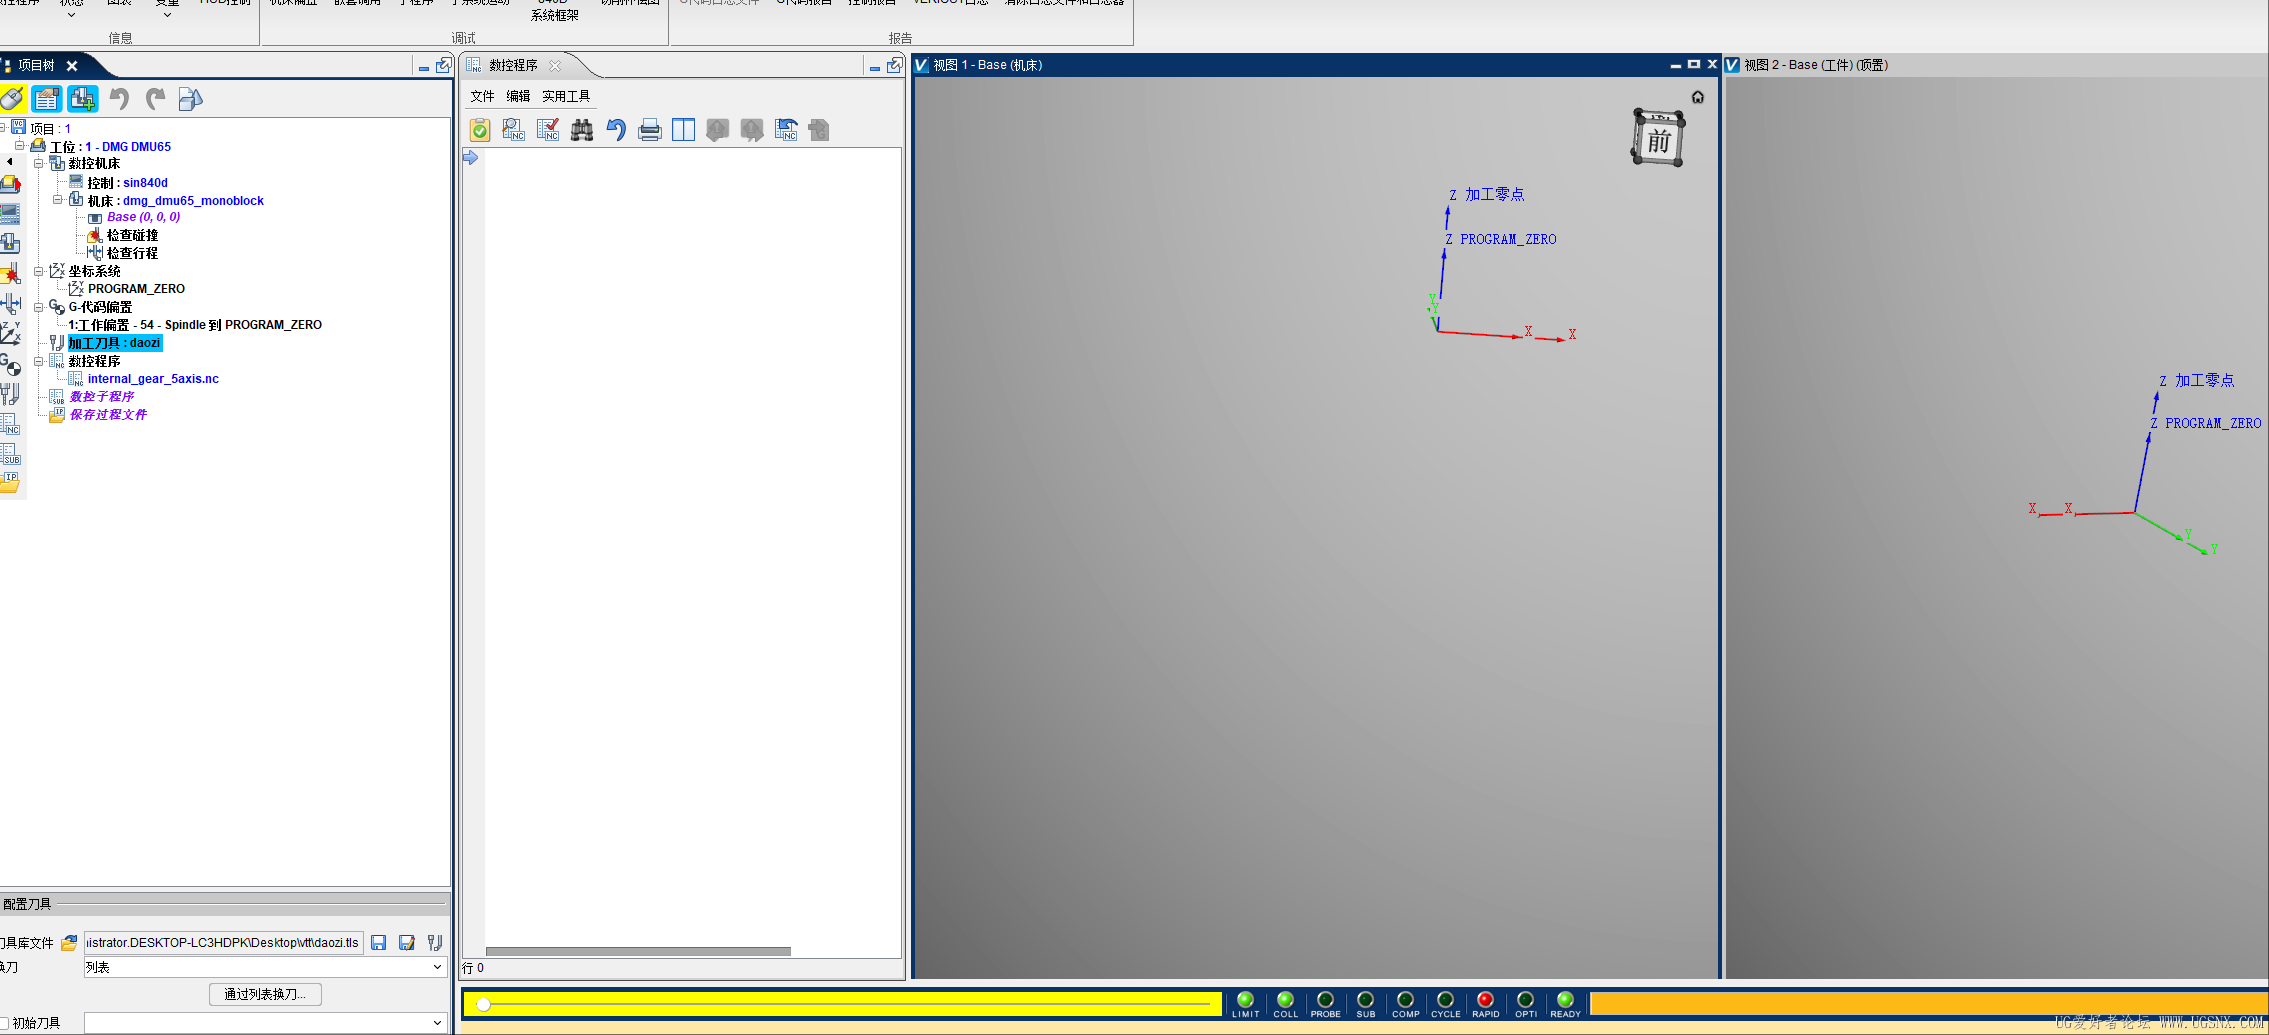Select the 加工刀具 : daozi tree item
2269x1035 pixels.
[x=115, y=343]
